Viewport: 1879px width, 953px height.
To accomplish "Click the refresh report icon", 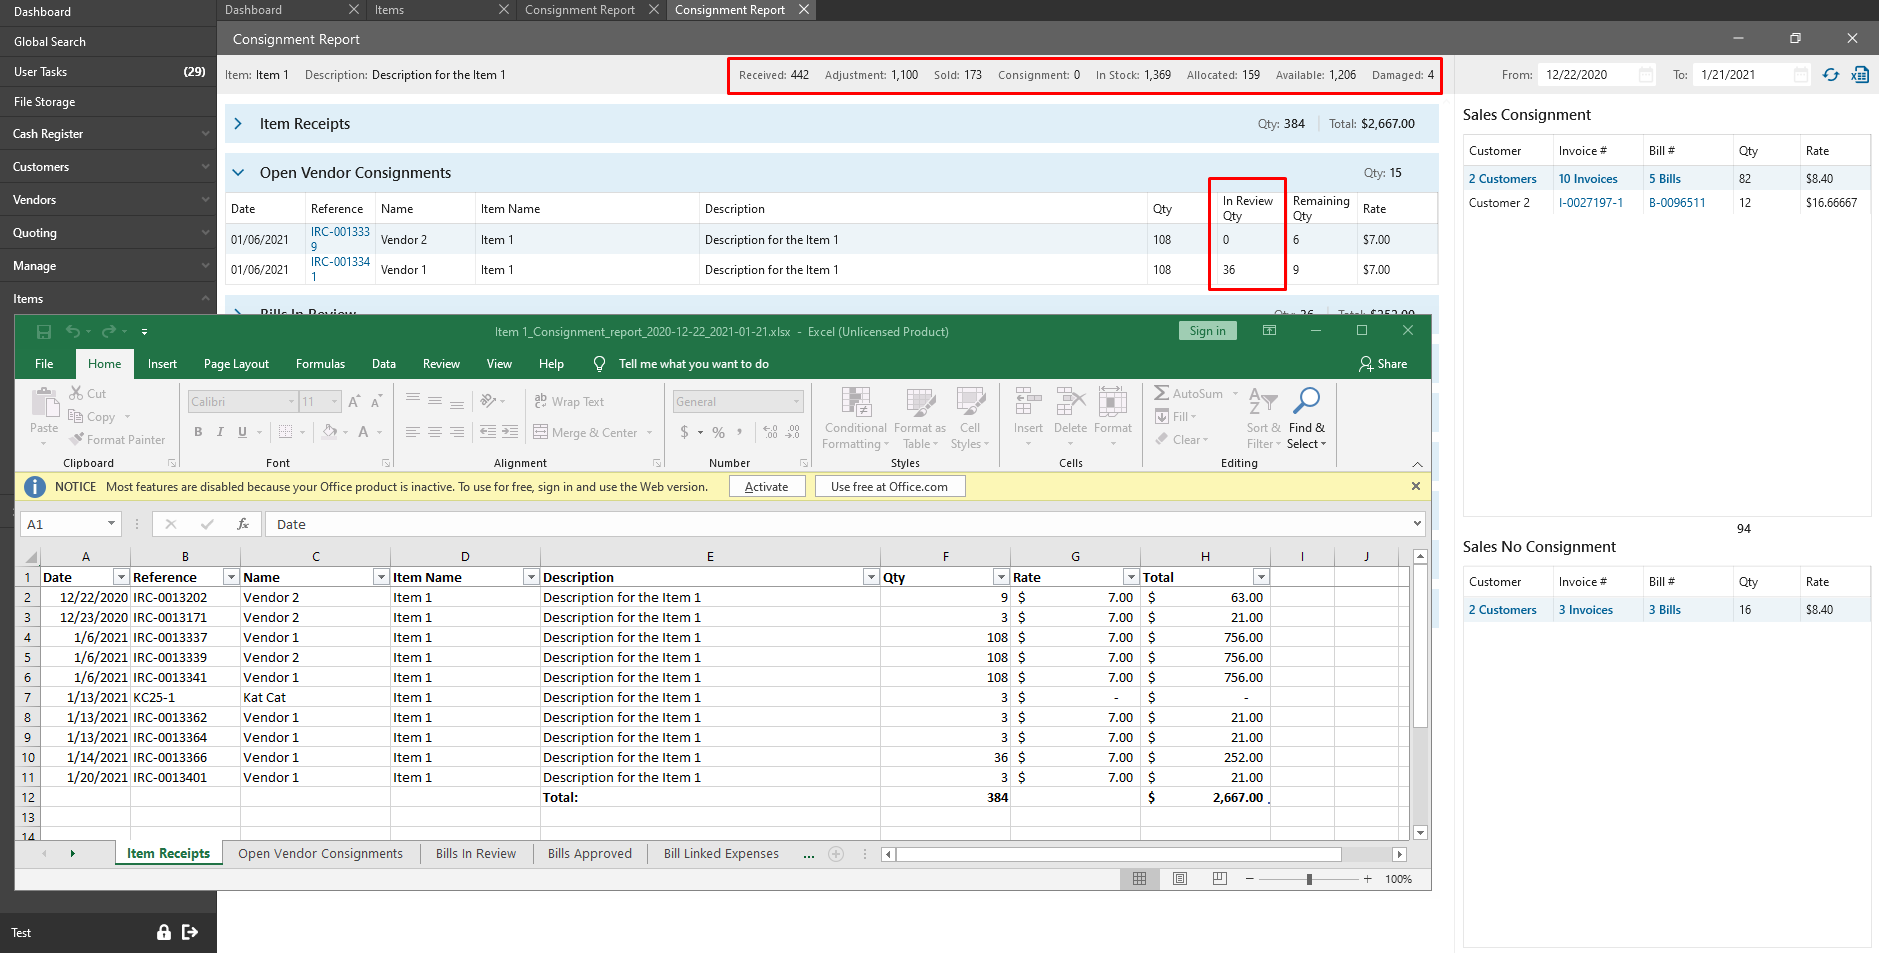I will point(1830,75).
